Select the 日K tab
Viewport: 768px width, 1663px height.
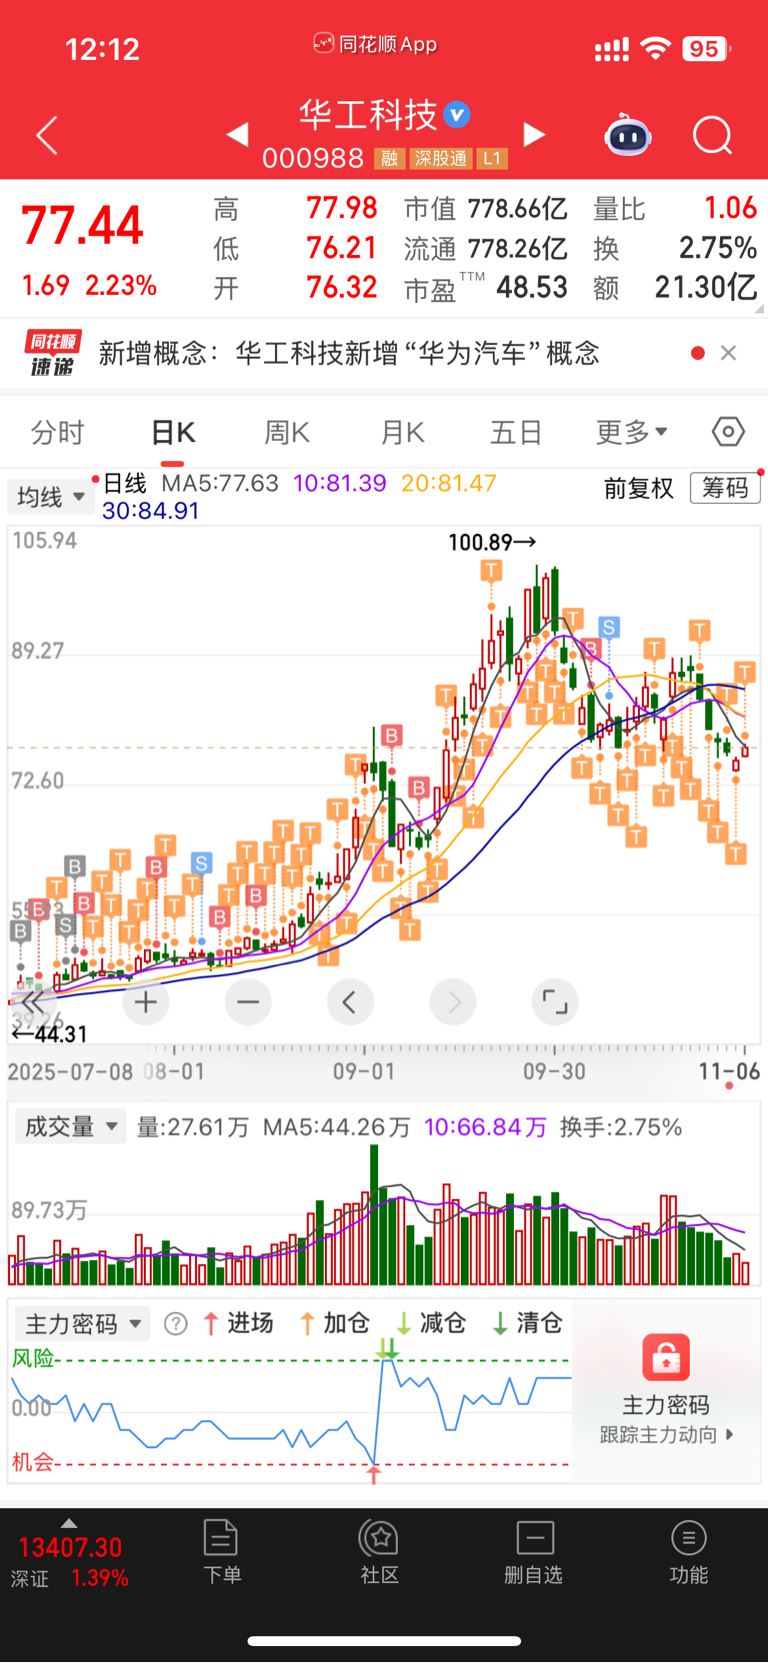(173, 432)
